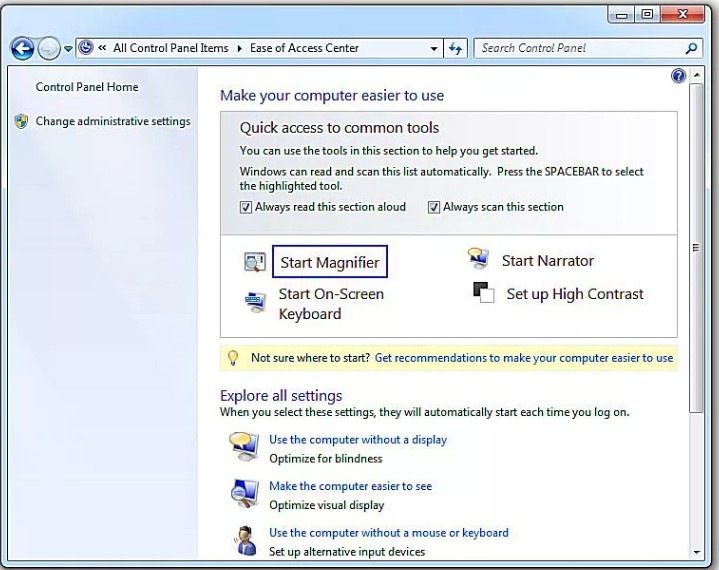
Task: Click the shield icon beside administrative settings
Action: (x=21, y=121)
